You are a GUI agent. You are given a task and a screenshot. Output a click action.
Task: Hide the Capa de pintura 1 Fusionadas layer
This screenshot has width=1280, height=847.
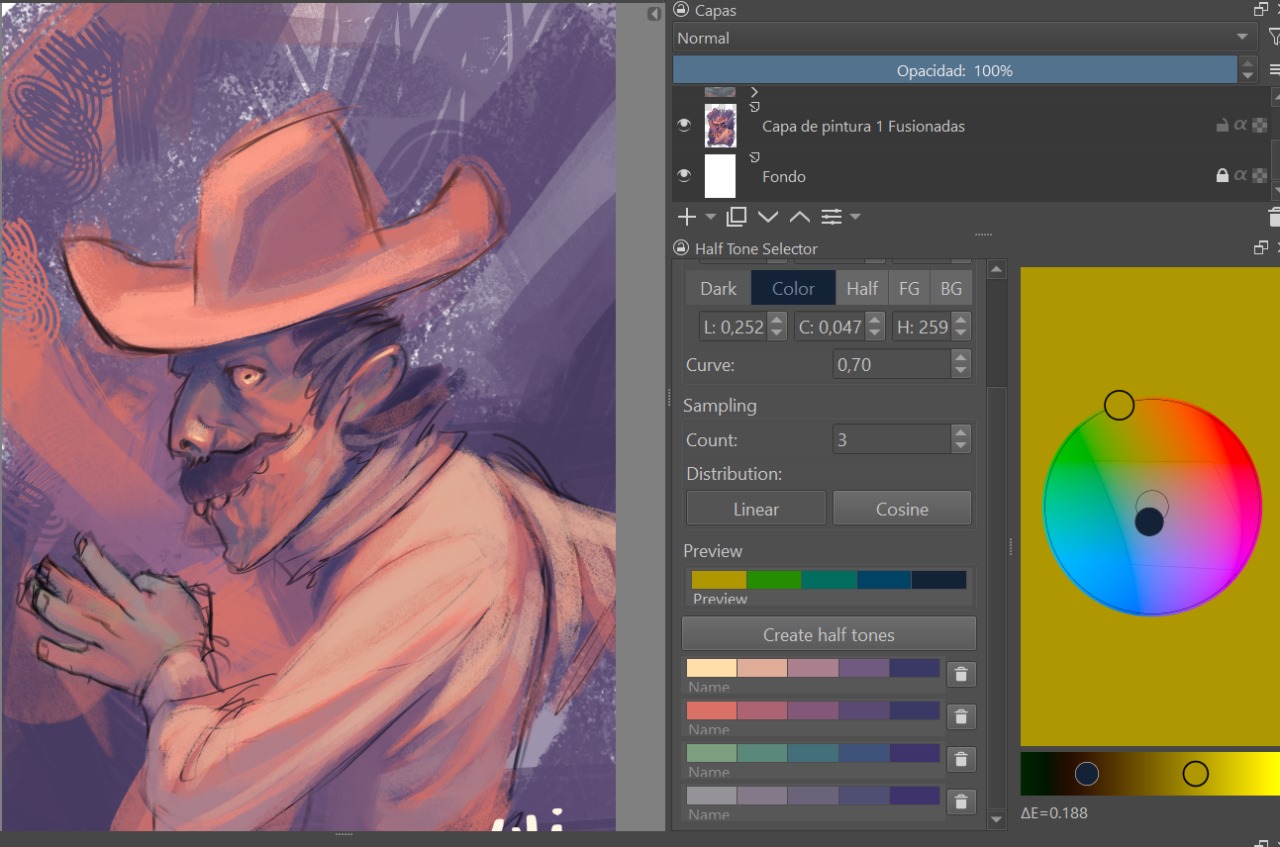(x=684, y=125)
